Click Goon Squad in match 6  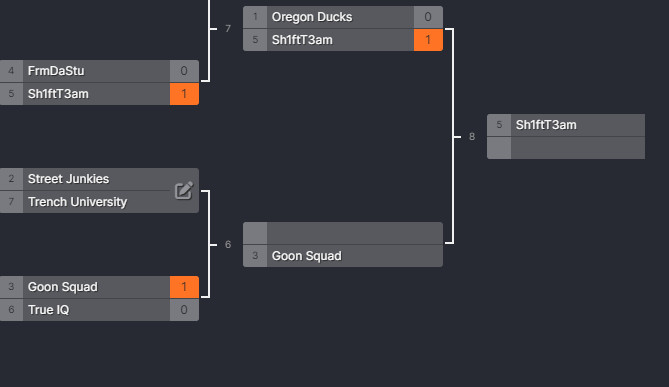coord(343,256)
